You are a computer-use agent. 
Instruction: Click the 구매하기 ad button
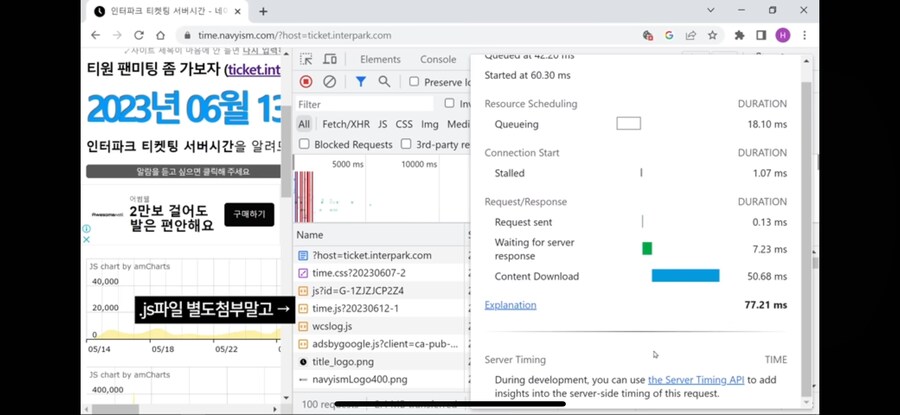coord(249,215)
